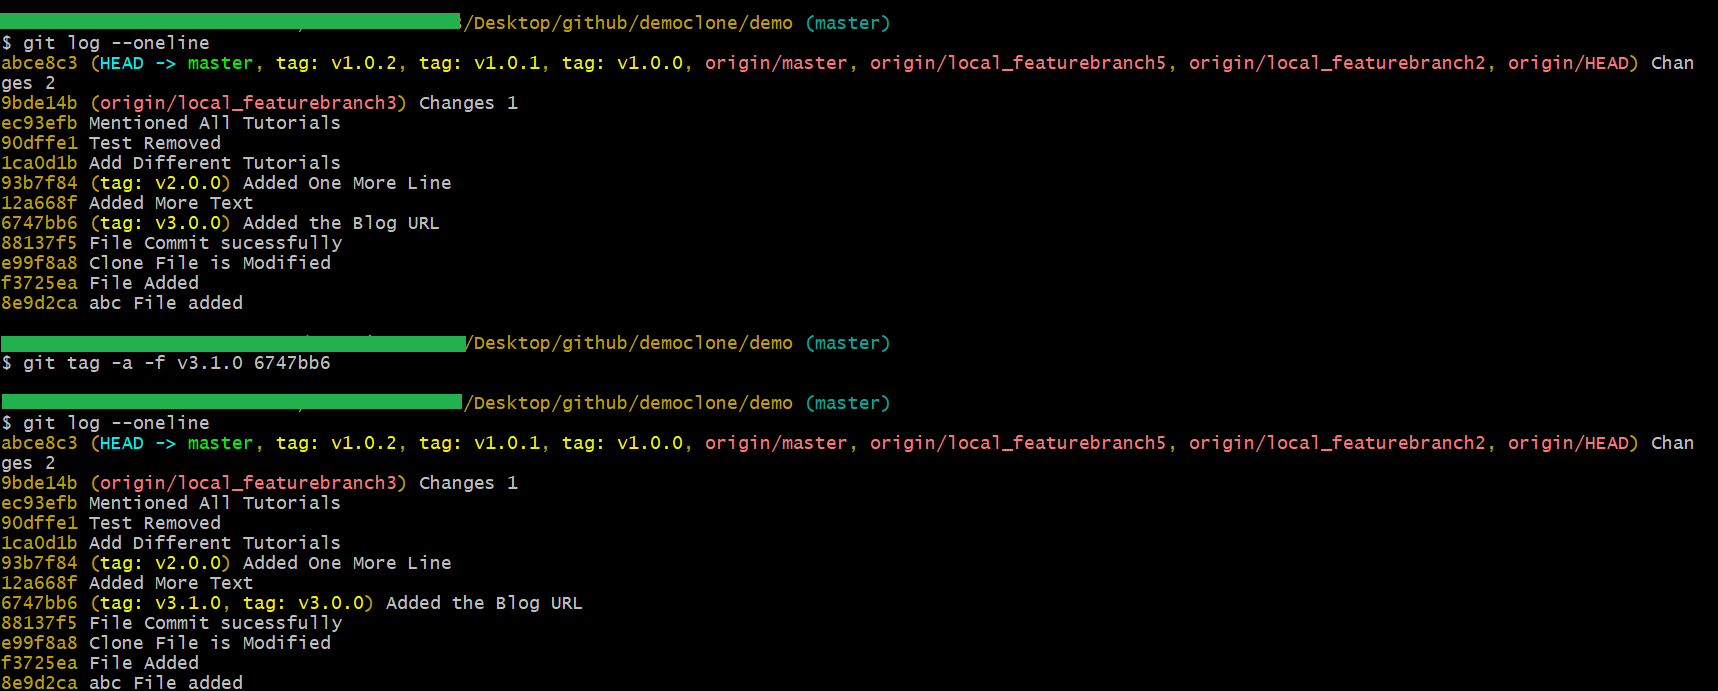Click origin/local_featurebranch5 in the second log

(x=1018, y=443)
